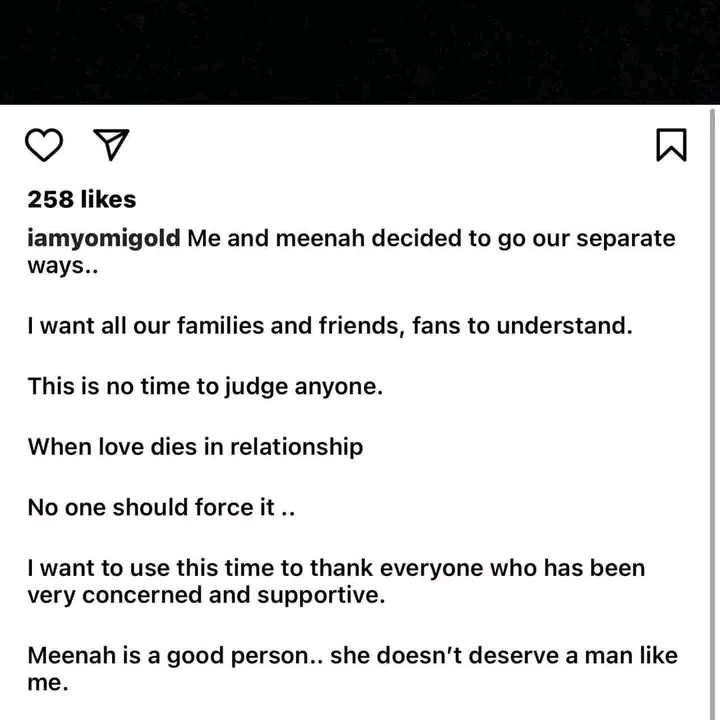This screenshot has height=720, width=720.
Task: Save the post with the bookmark icon
Action: [x=671, y=146]
